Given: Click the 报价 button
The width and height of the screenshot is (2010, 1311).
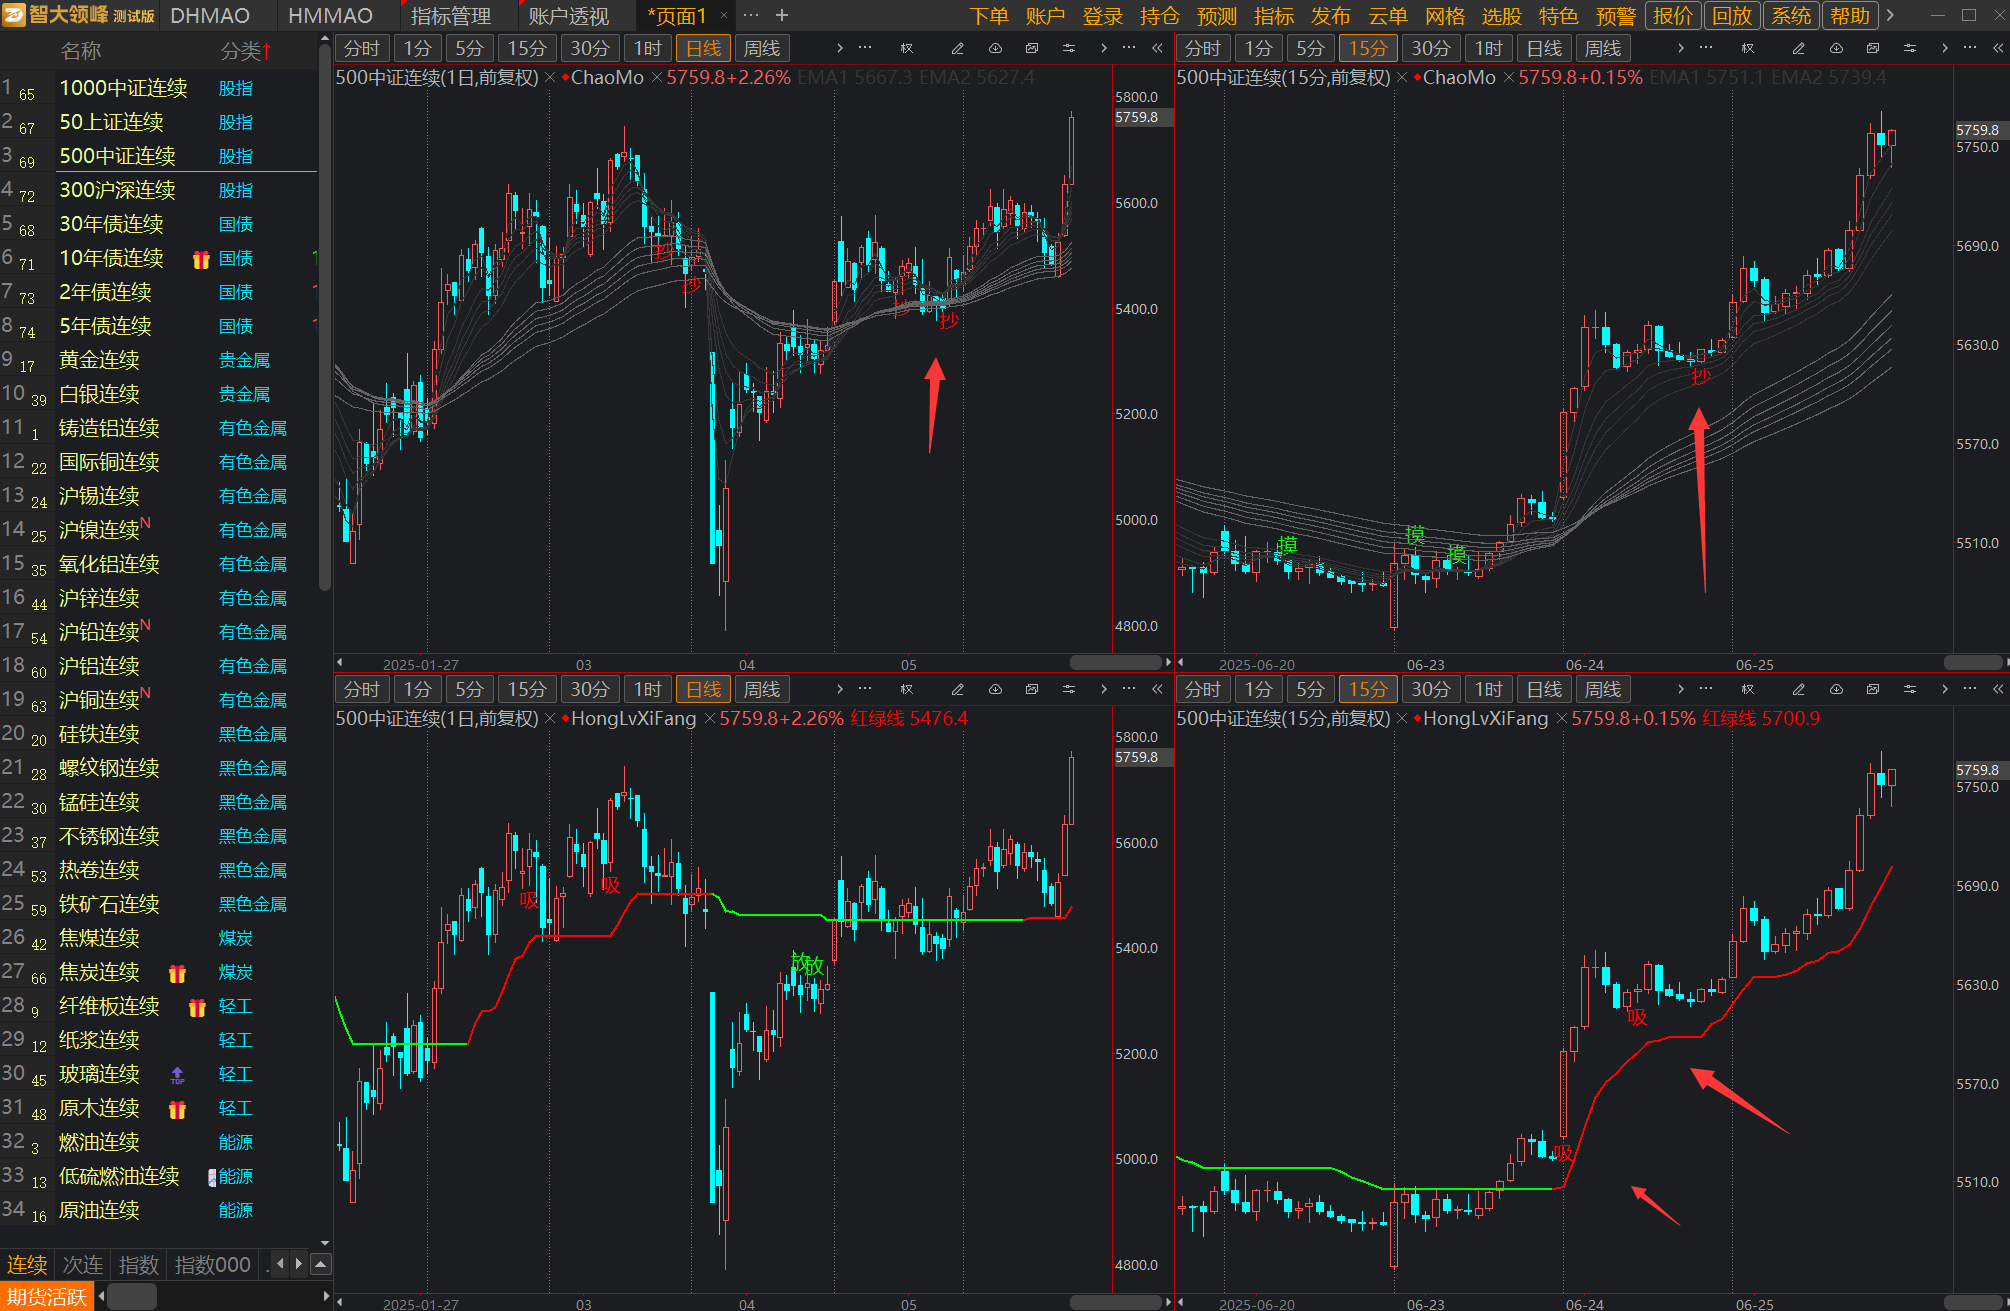Looking at the screenshot, I should coord(1673,16).
